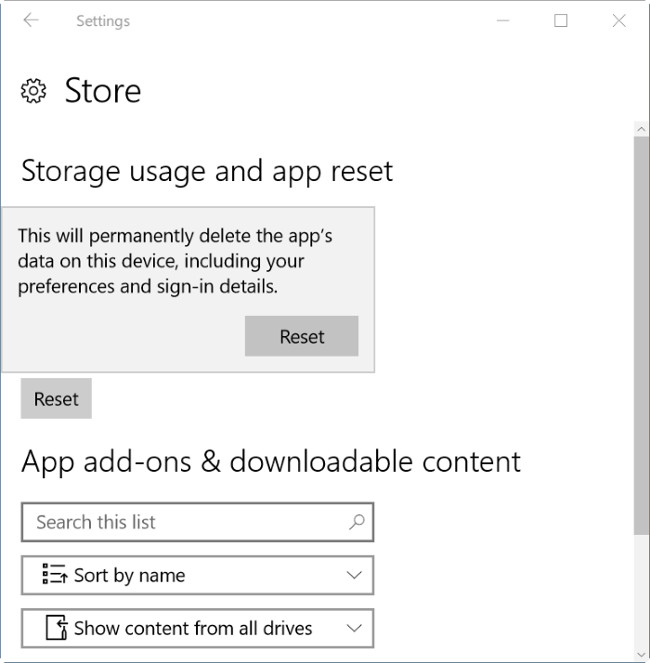Open the Sort by name dropdown
This screenshot has height=663, width=650.
[x=197, y=575]
